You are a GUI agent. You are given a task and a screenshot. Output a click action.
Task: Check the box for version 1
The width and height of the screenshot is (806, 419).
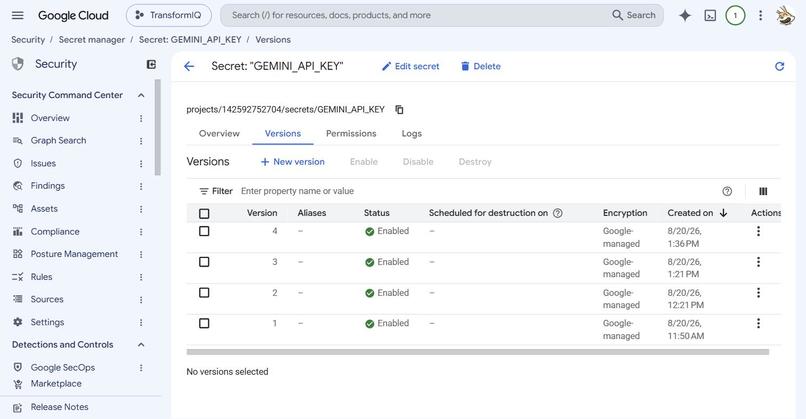[204, 323]
